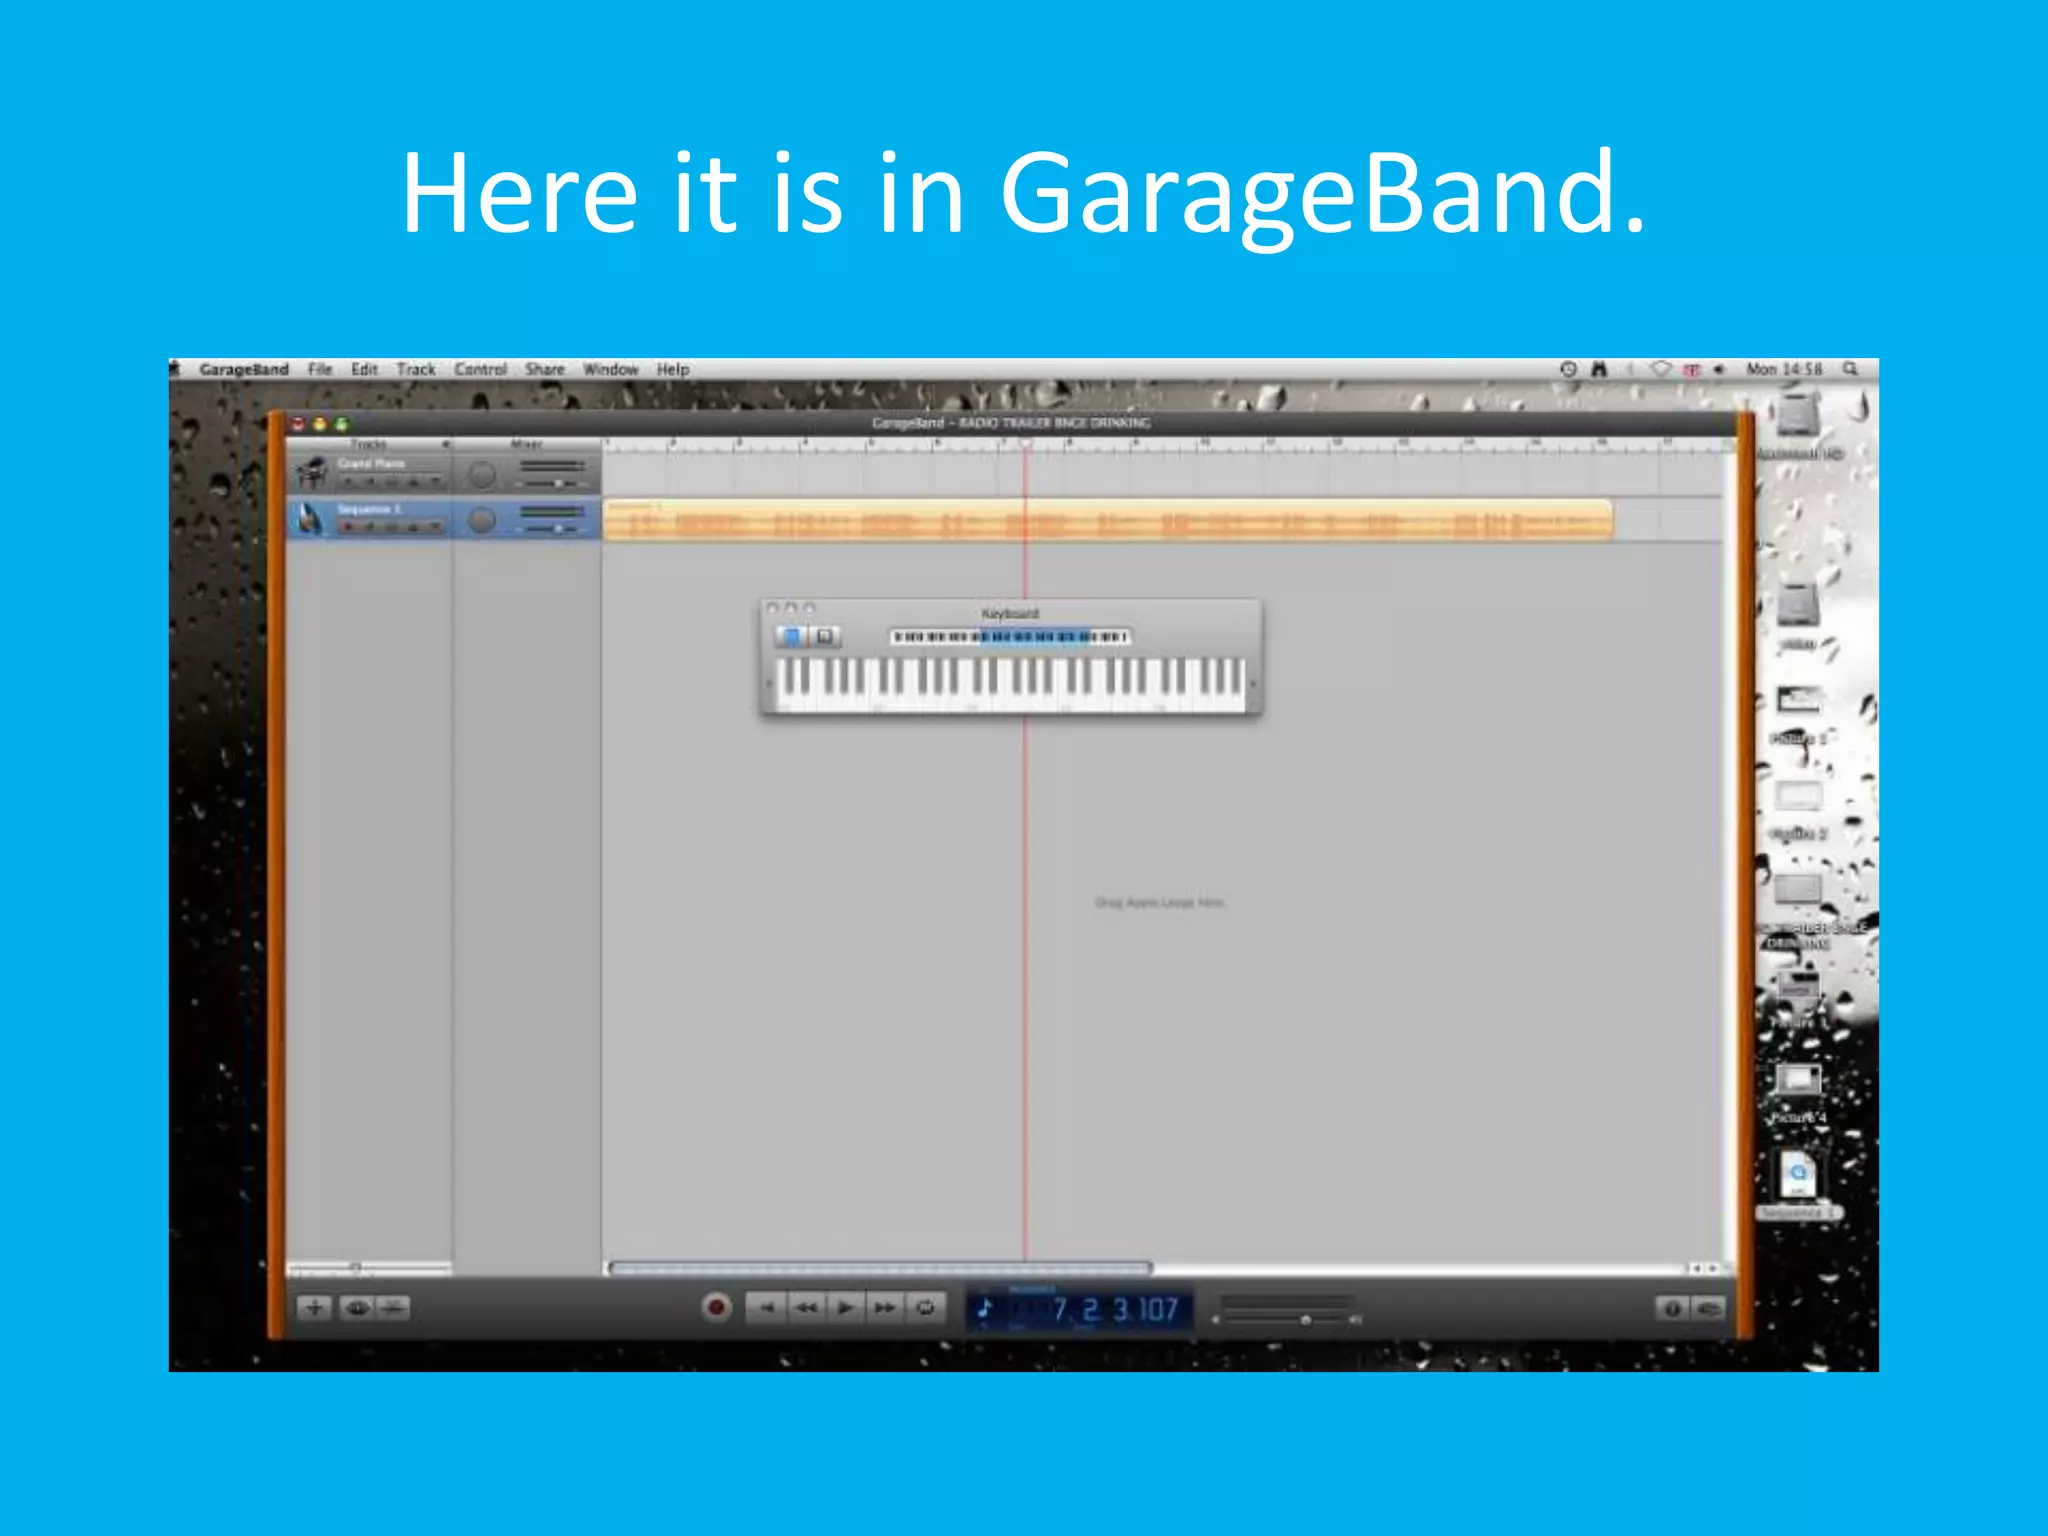Click the octave range overview in Keyboard window

(1010, 636)
